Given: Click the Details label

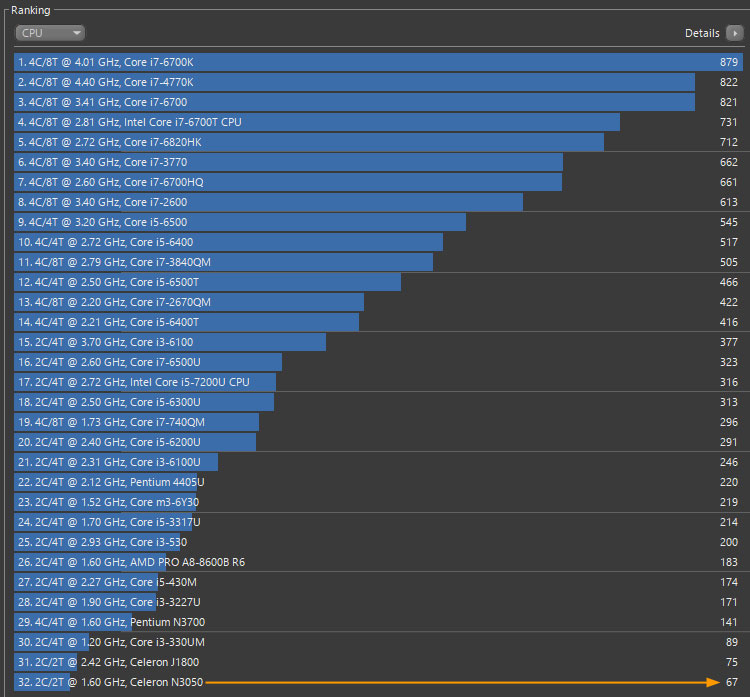Looking at the screenshot, I should [x=702, y=33].
